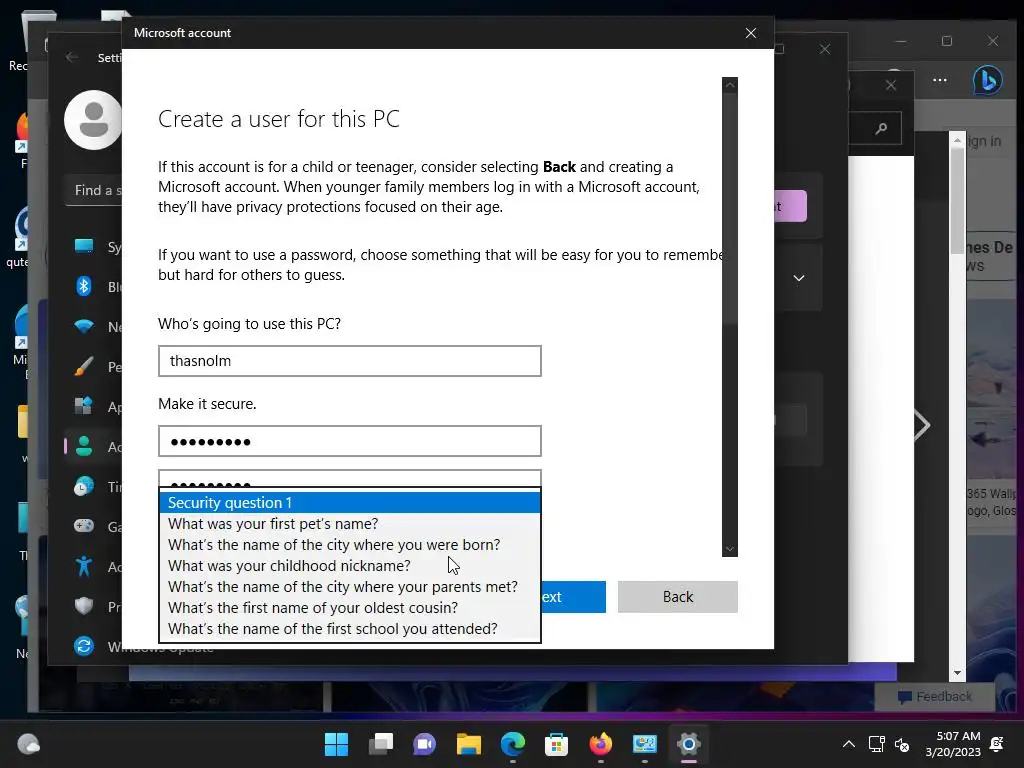1024x768 pixels.
Task: Open Gaming controller icon in Settings
Action: point(84,526)
